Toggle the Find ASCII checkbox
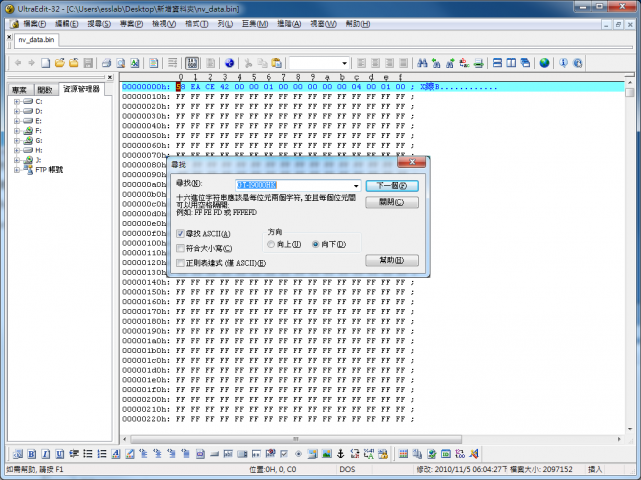 click(x=180, y=233)
